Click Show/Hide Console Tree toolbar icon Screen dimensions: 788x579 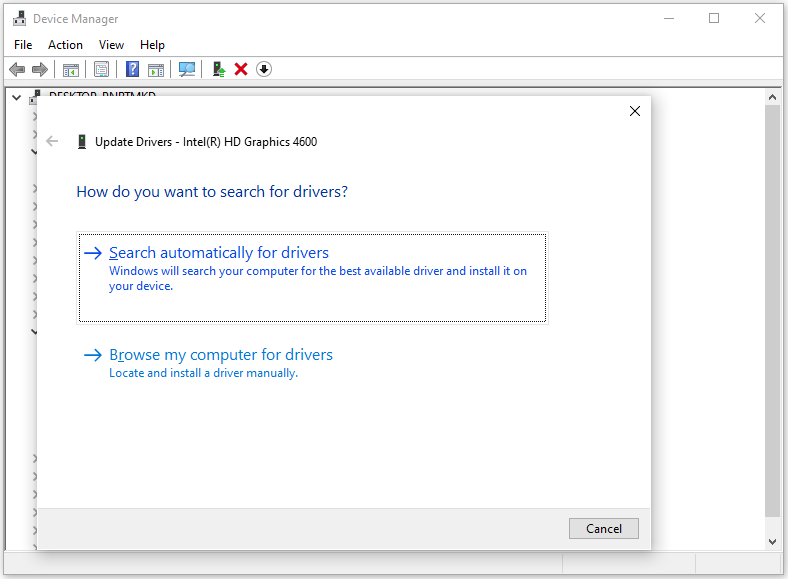(71, 69)
